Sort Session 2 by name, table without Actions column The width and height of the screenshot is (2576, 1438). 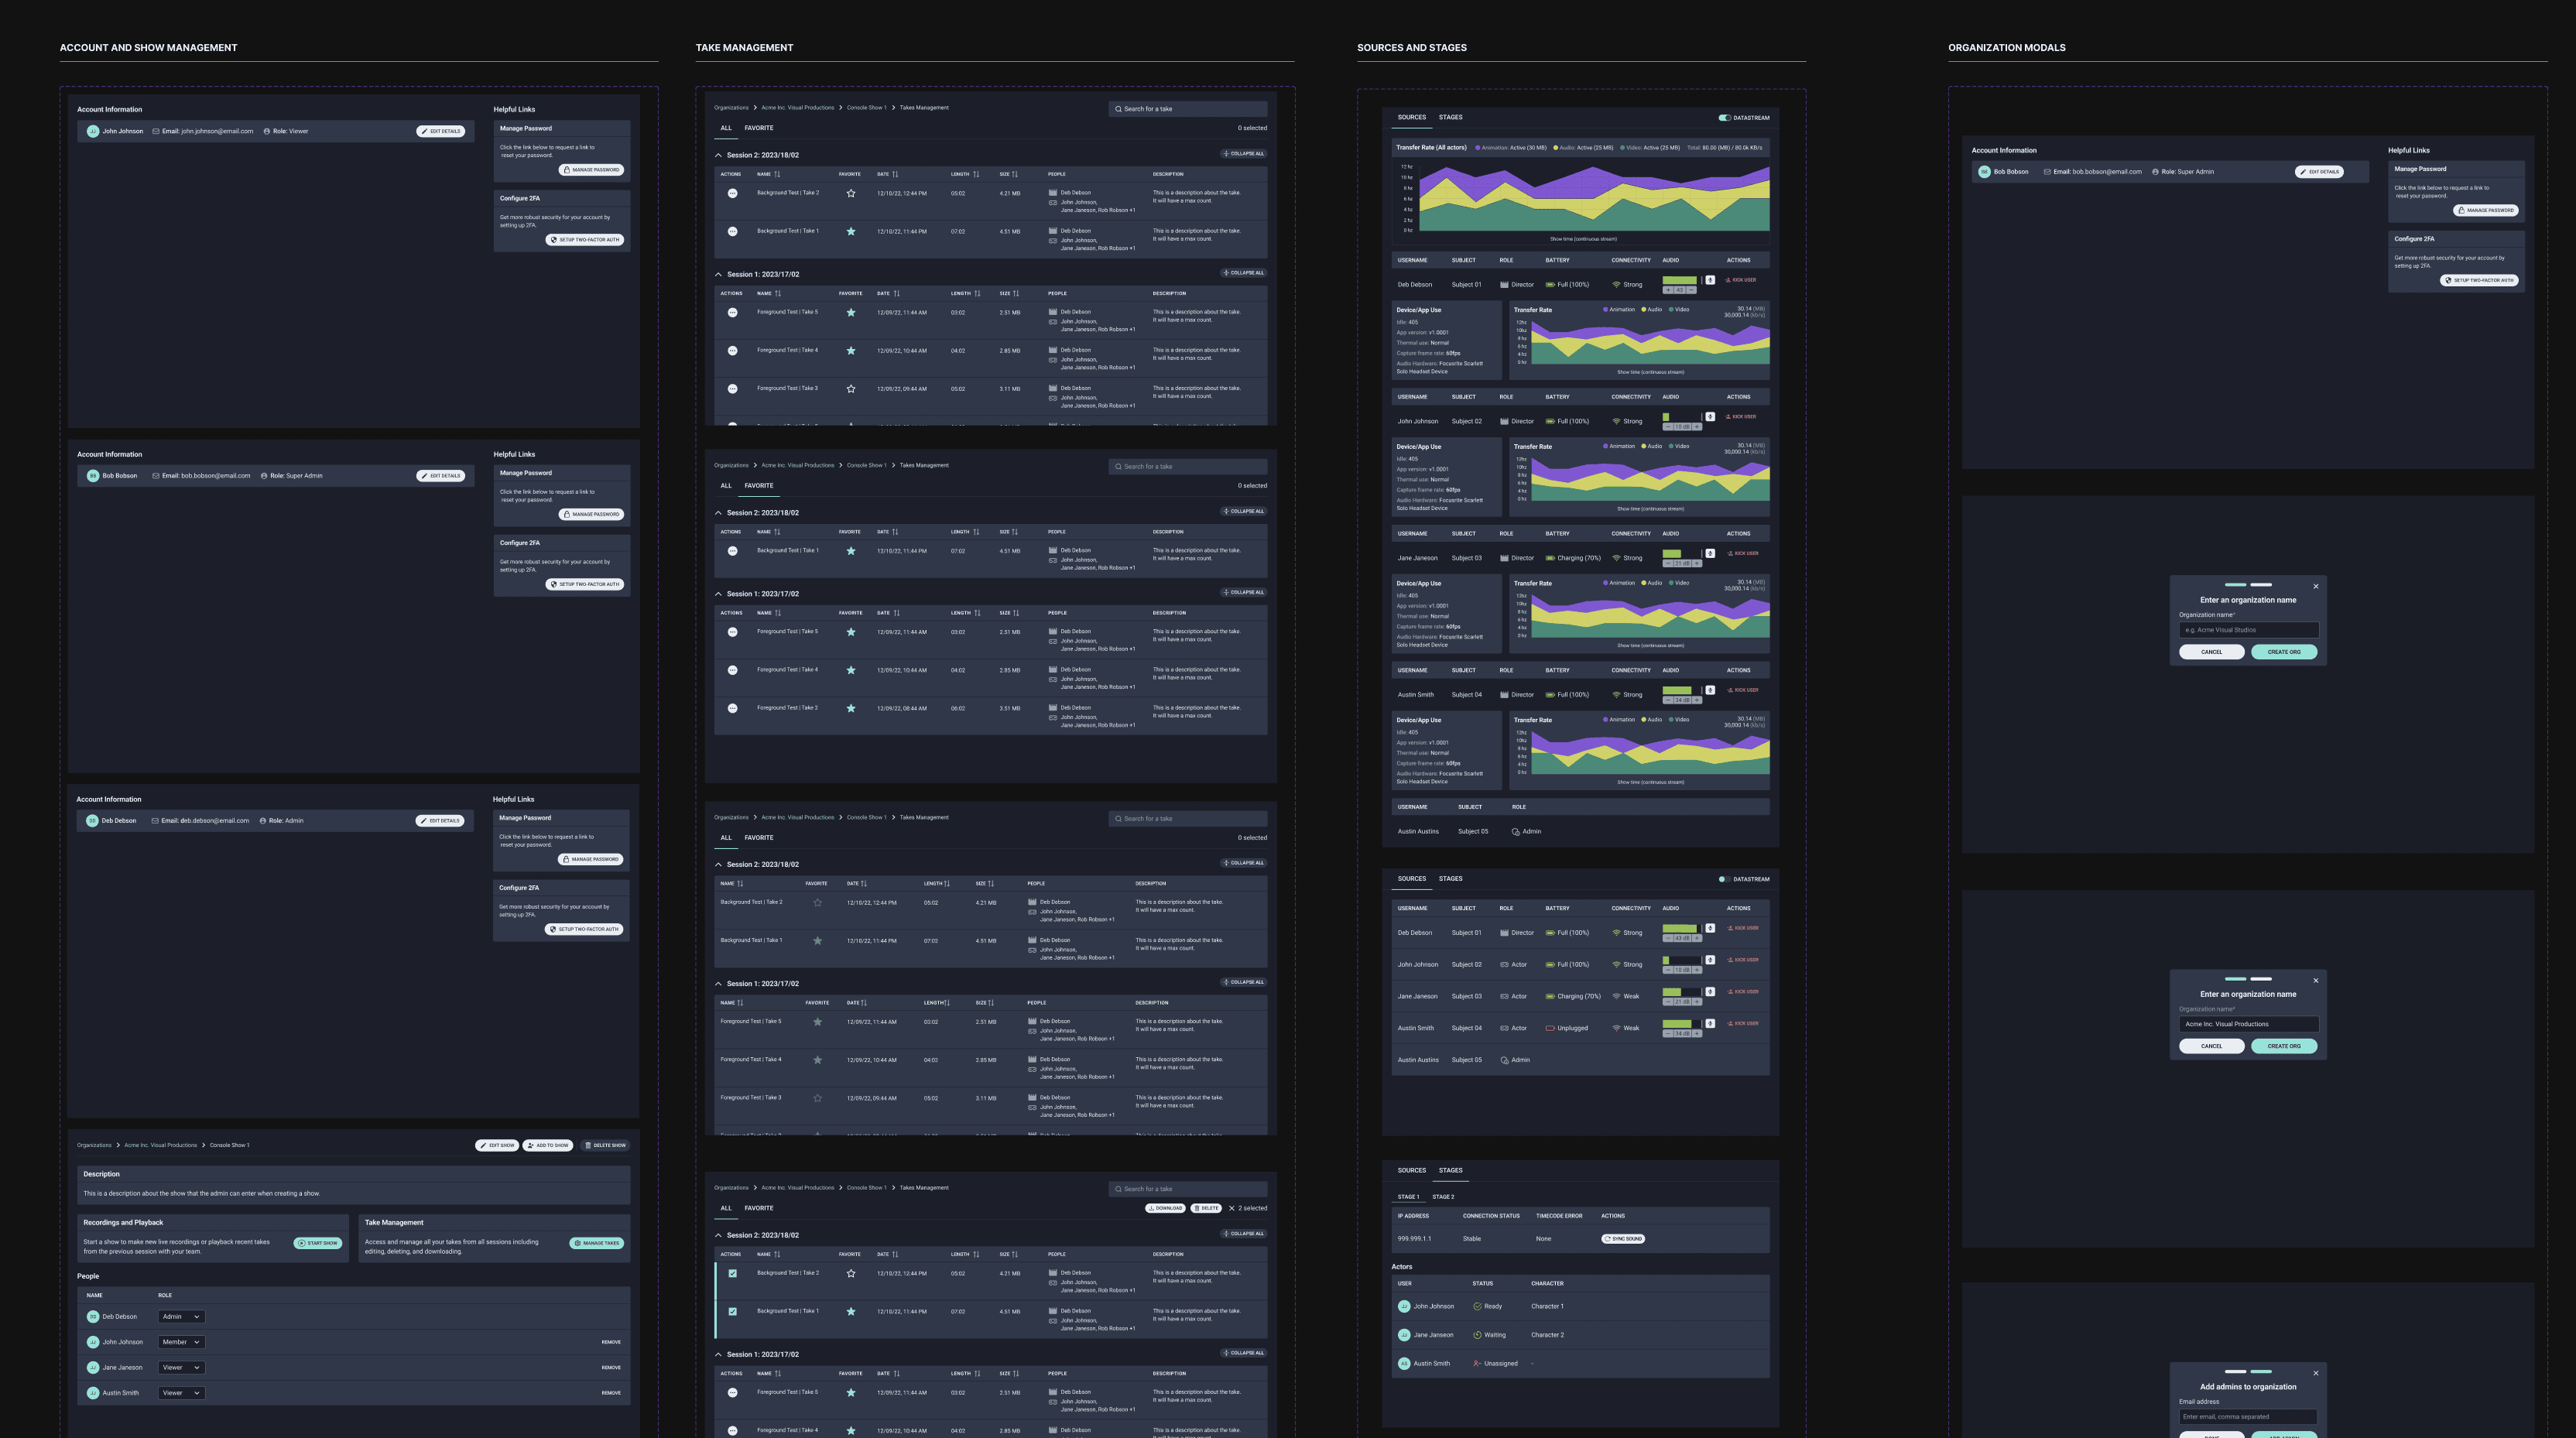pyautogui.click(x=739, y=884)
